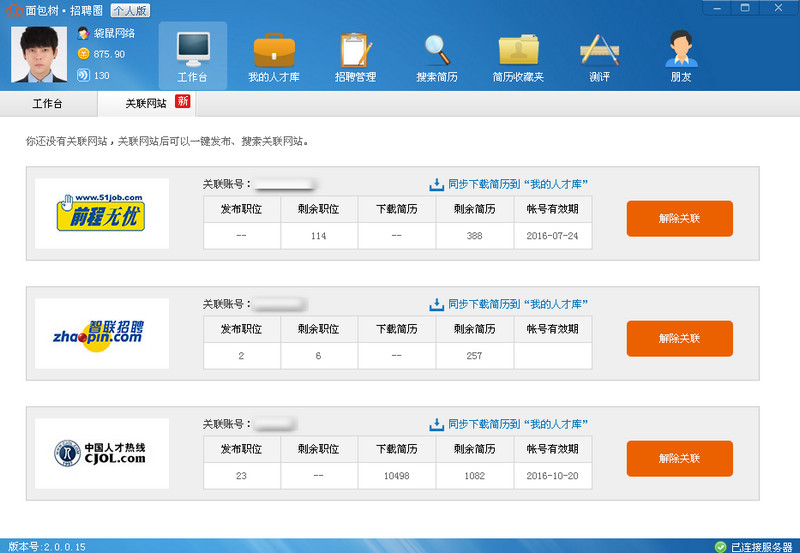Image resolution: width=800 pixels, height=553 pixels.
Task: Click the 前程无忧 51job logo
Action: tap(101, 213)
